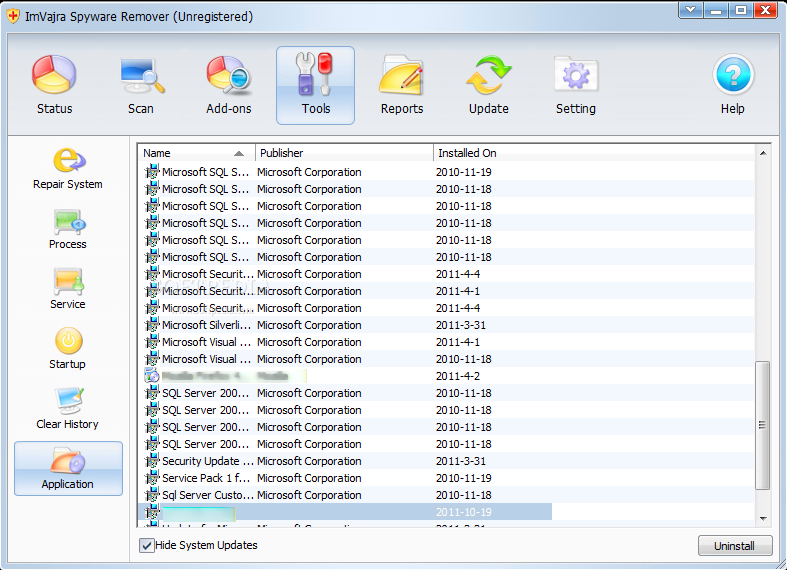Click the Help question mark icon
Image resolution: width=787 pixels, height=570 pixels.
733,75
